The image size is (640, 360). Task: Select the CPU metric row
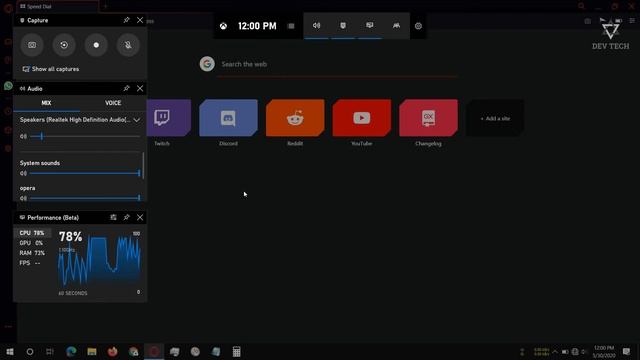click(33, 233)
